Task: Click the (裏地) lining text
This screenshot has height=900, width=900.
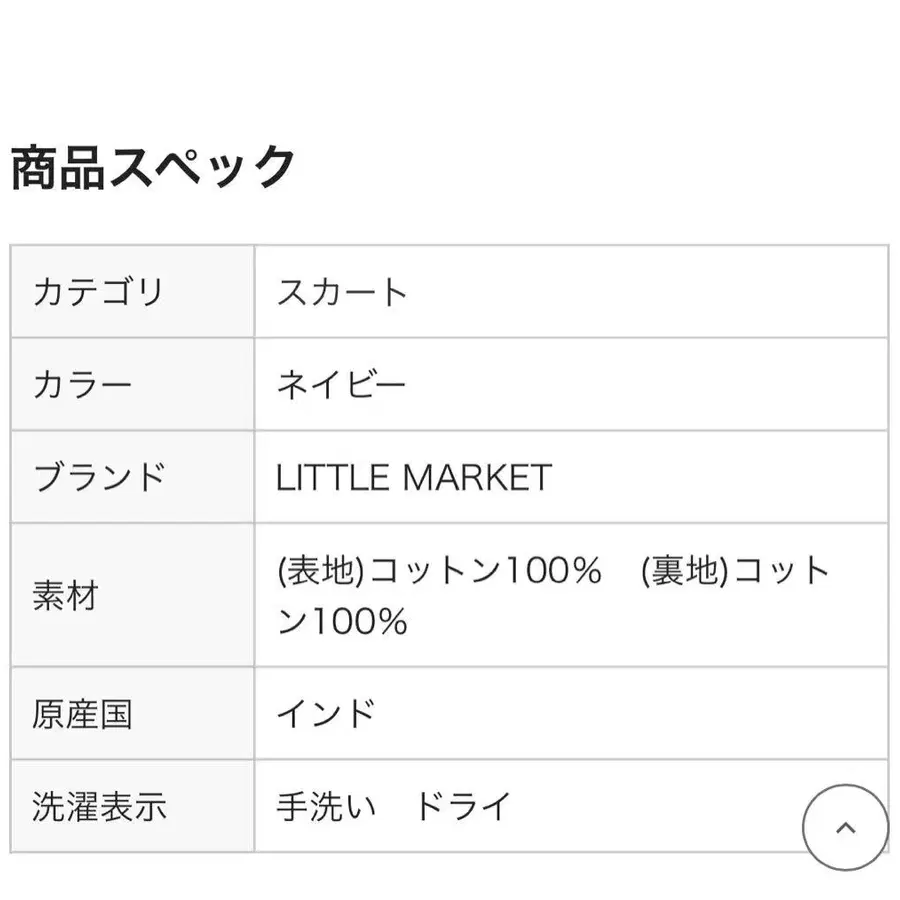Action: coord(687,572)
